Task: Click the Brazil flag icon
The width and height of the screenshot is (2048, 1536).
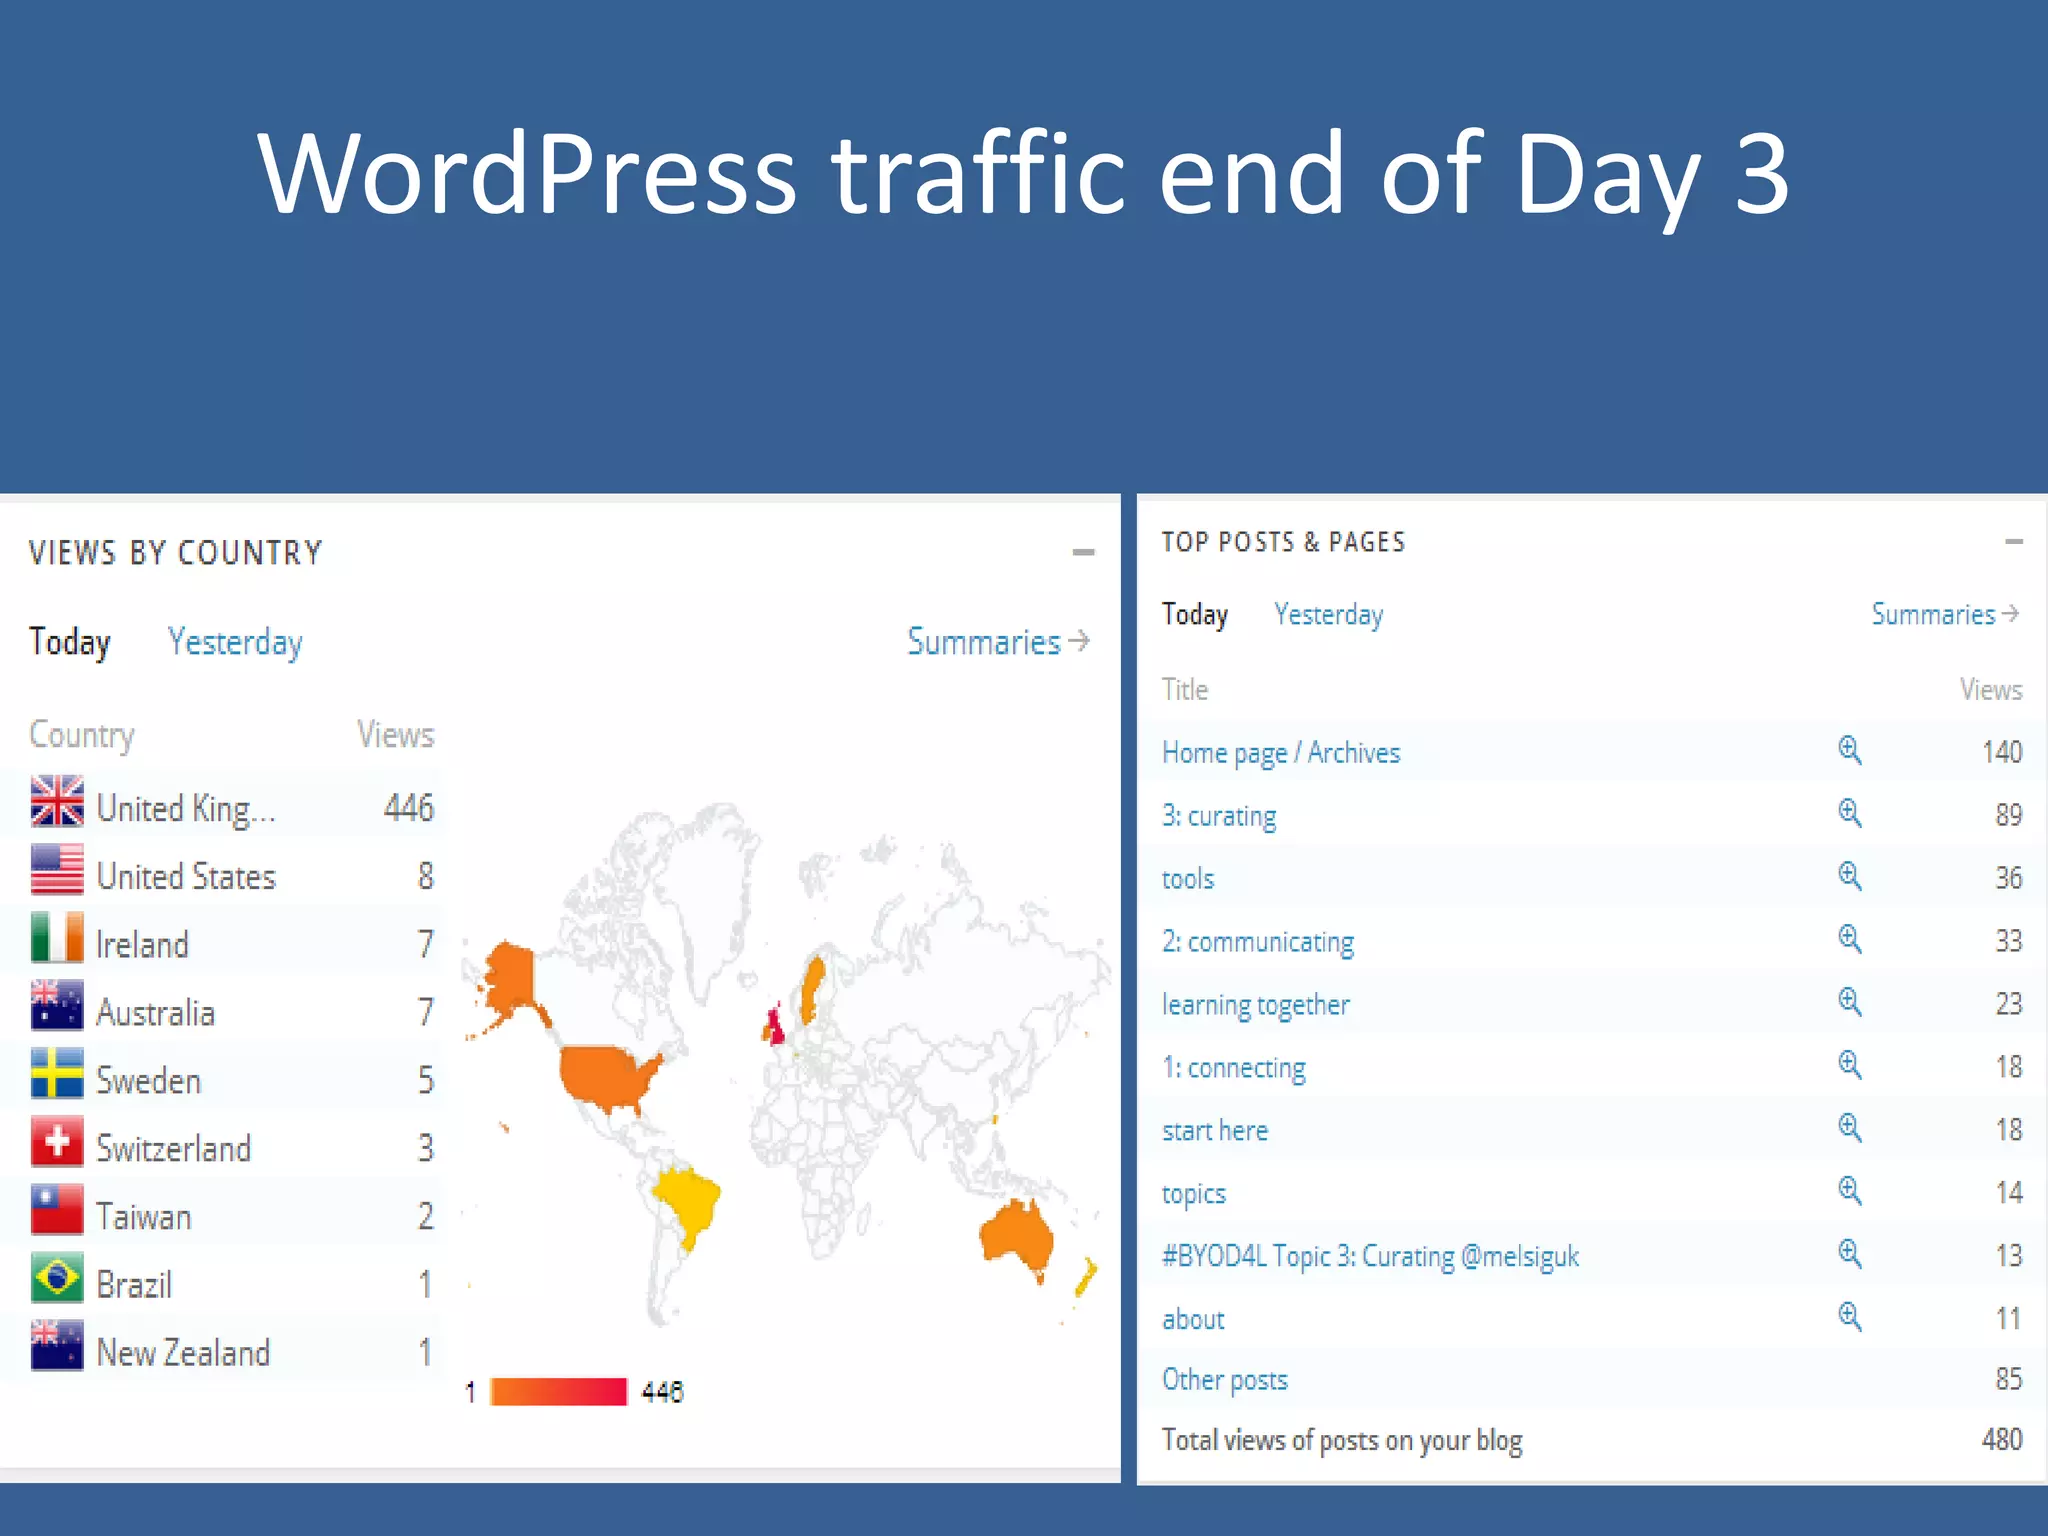Action: [57, 1277]
